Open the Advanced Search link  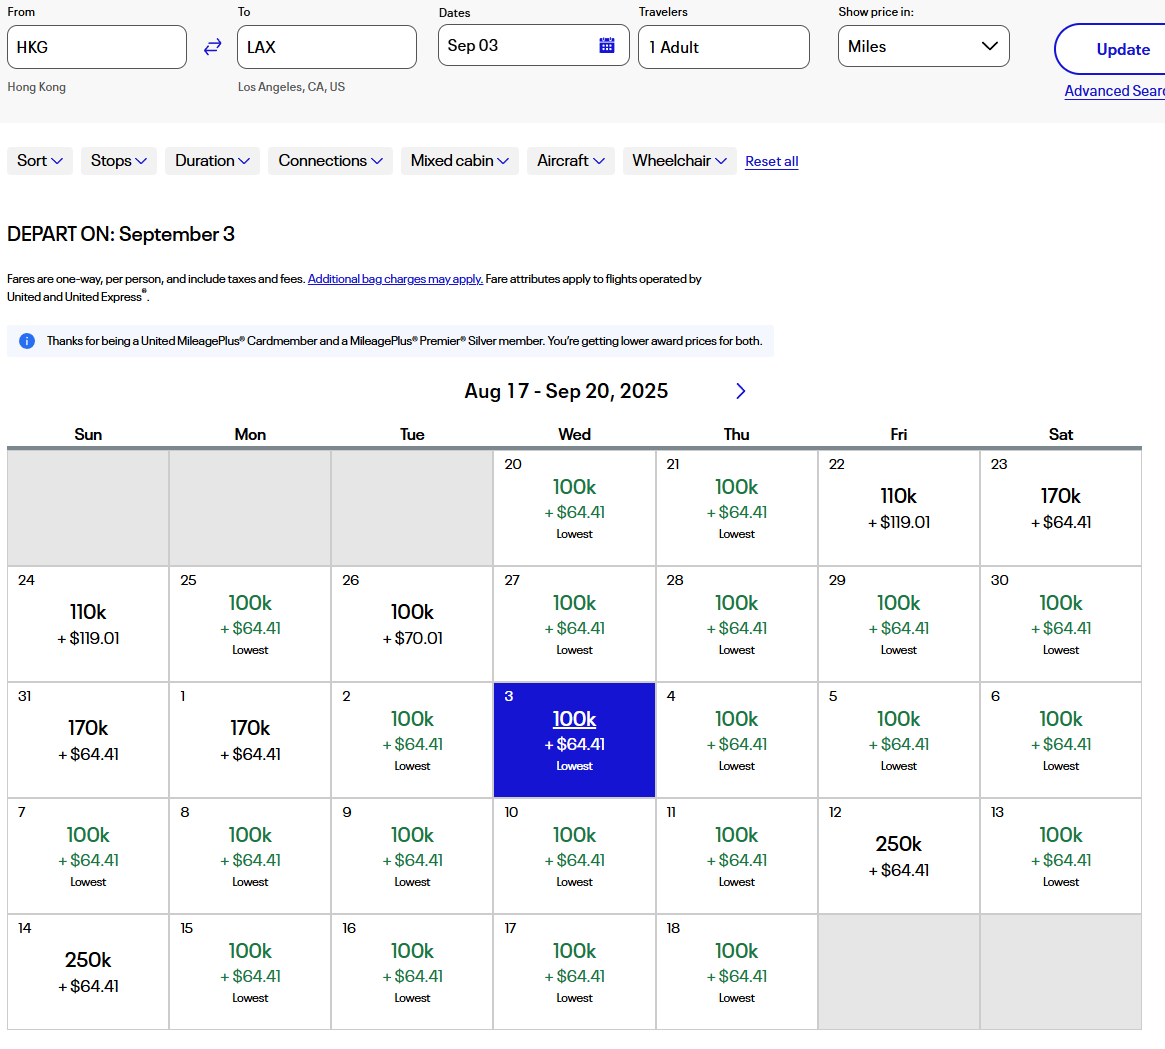[x=1114, y=91]
